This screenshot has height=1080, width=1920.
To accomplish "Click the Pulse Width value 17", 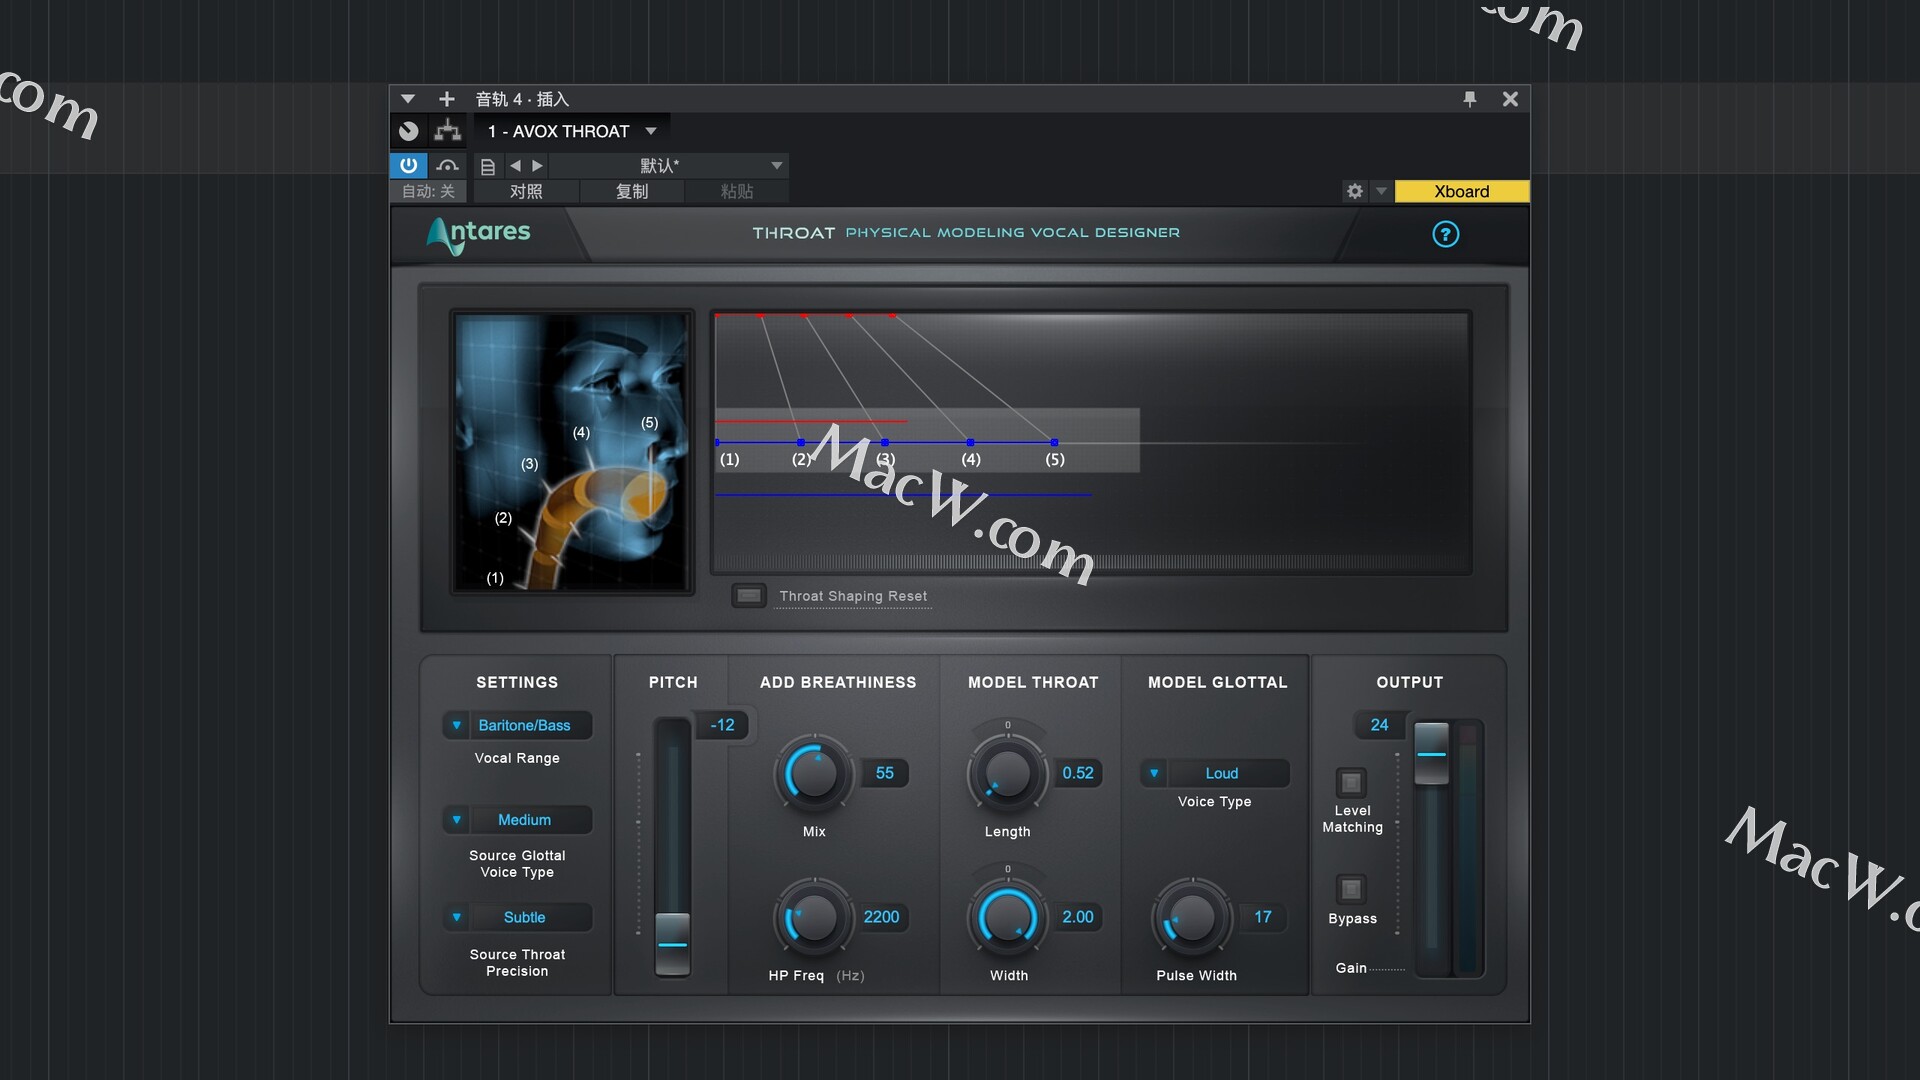I will [x=1263, y=917].
